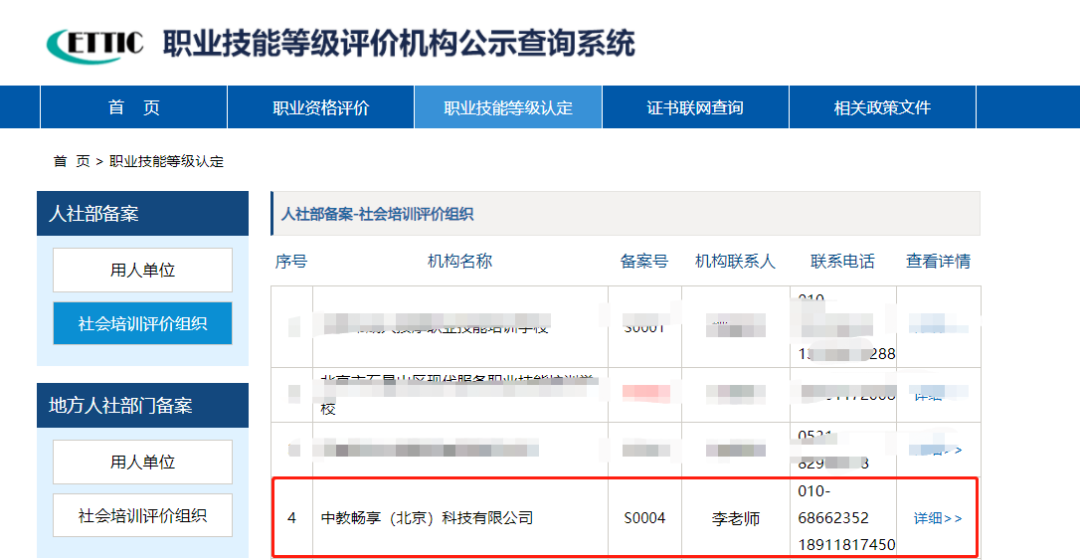
Task: Go to 首页 in navigation bar
Action: 133,108
